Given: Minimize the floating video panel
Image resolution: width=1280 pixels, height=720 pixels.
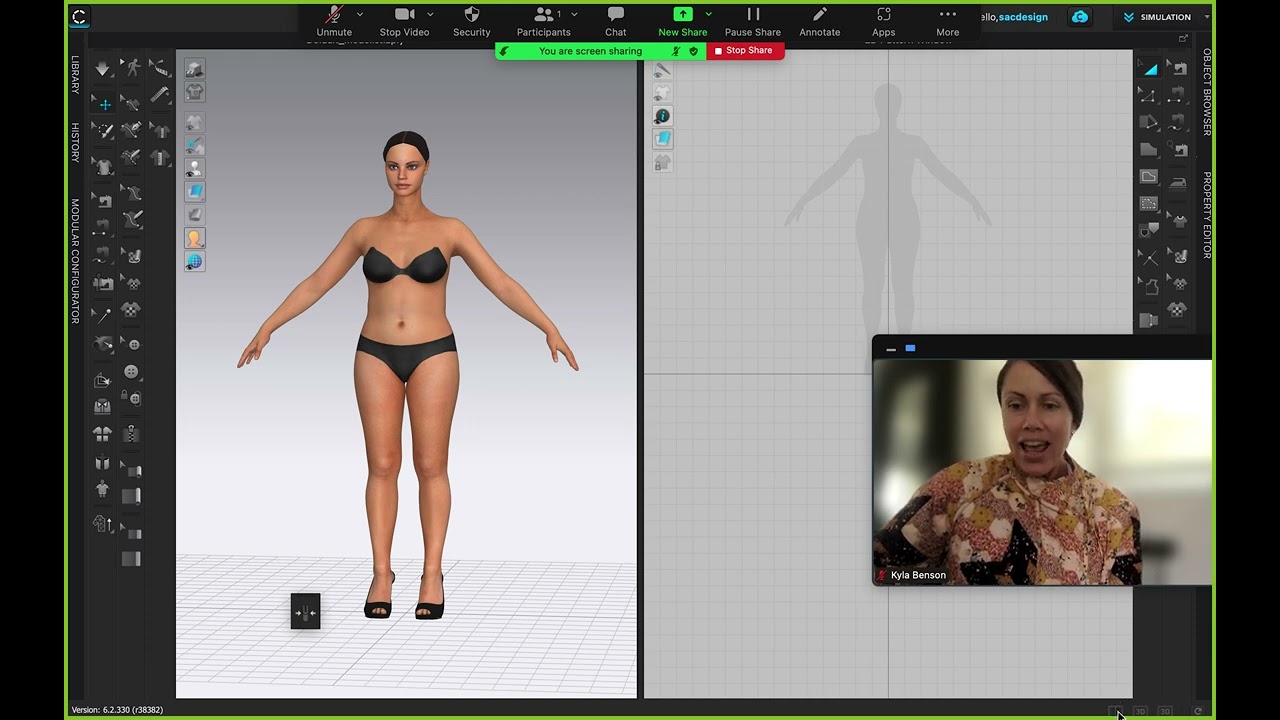Looking at the screenshot, I should pos(891,349).
